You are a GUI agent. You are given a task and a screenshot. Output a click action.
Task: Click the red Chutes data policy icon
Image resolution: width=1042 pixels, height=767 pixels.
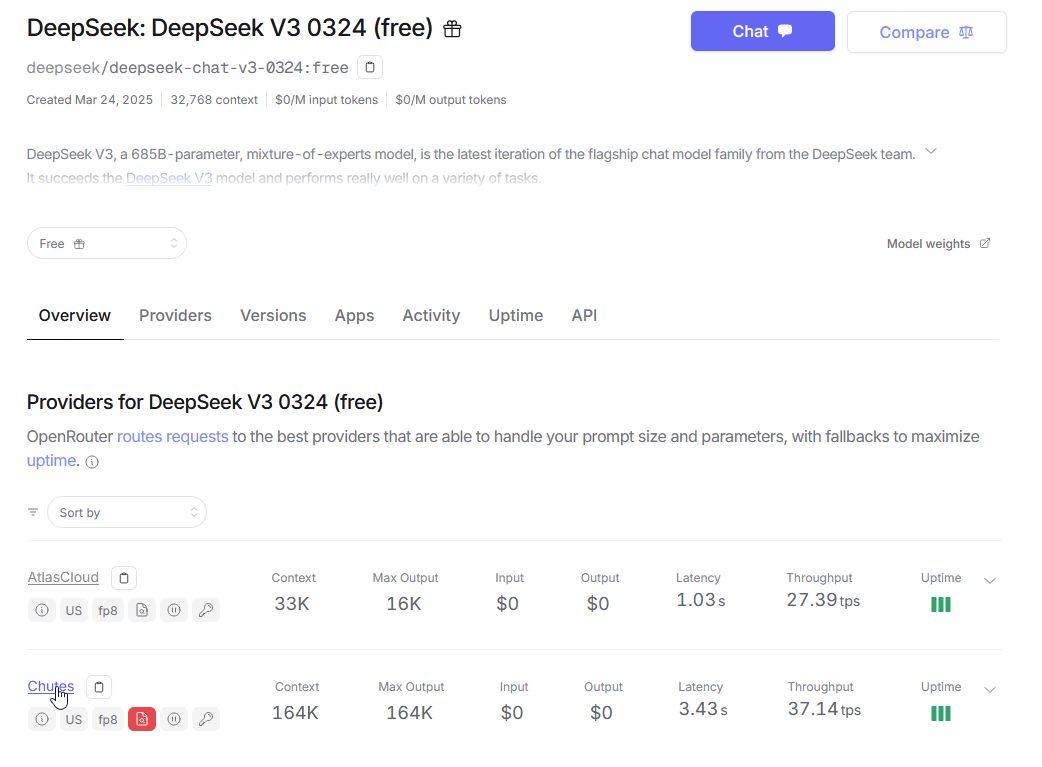pos(142,718)
